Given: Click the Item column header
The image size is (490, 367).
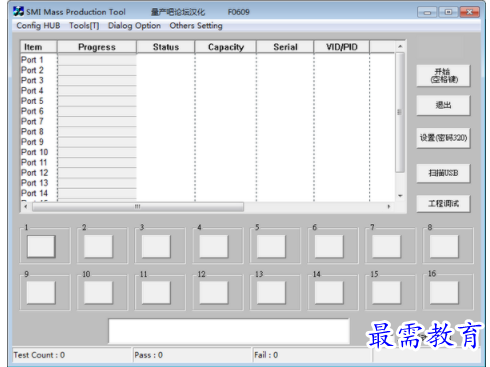Looking at the screenshot, I should (x=39, y=47).
